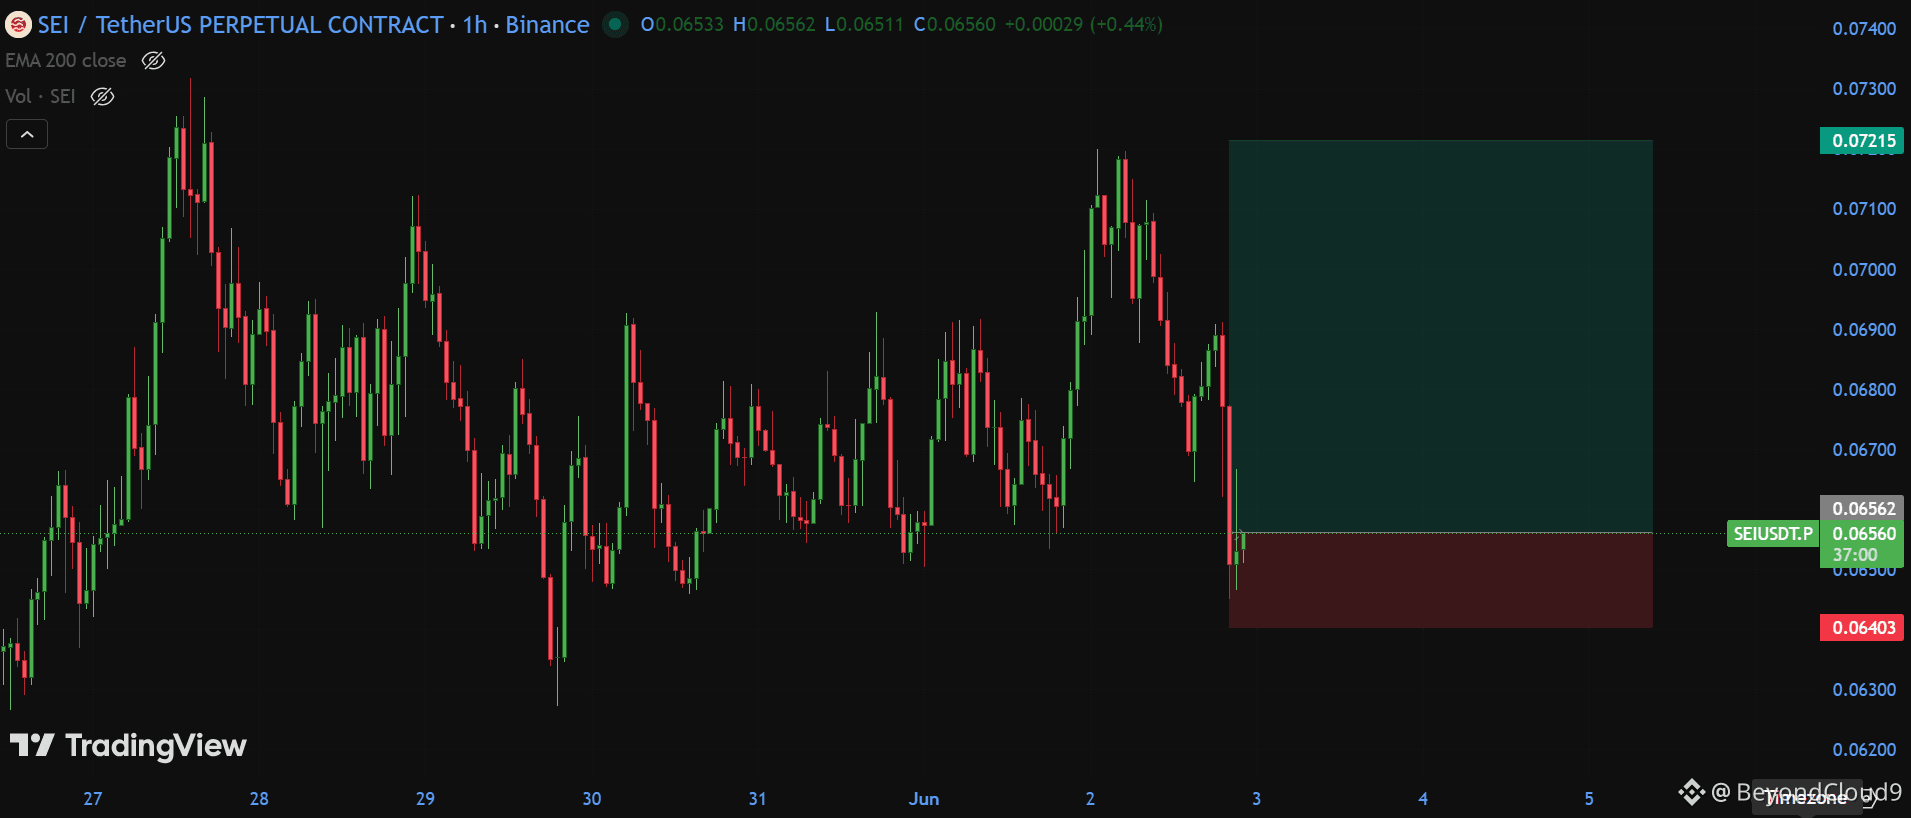Click 0.07400 on the price axis

pyautogui.click(x=1864, y=29)
